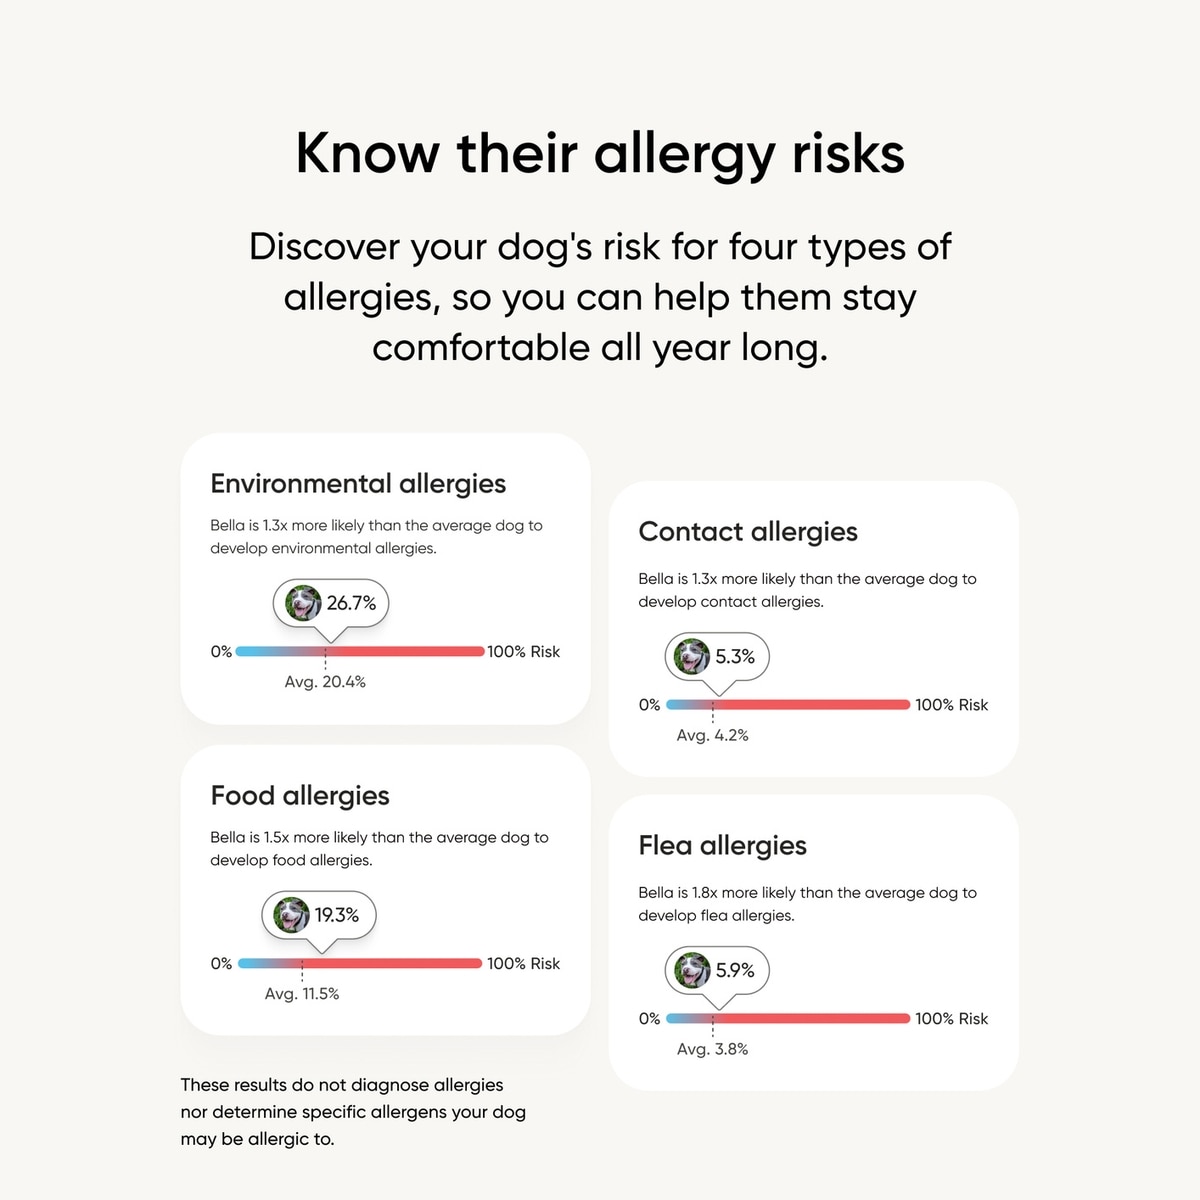Click Bella's photo in Food allergies bubble
This screenshot has height=1200, width=1200.
[291, 915]
